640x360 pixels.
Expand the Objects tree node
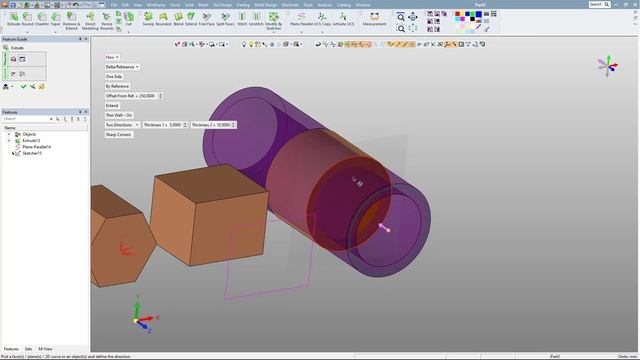(9, 134)
